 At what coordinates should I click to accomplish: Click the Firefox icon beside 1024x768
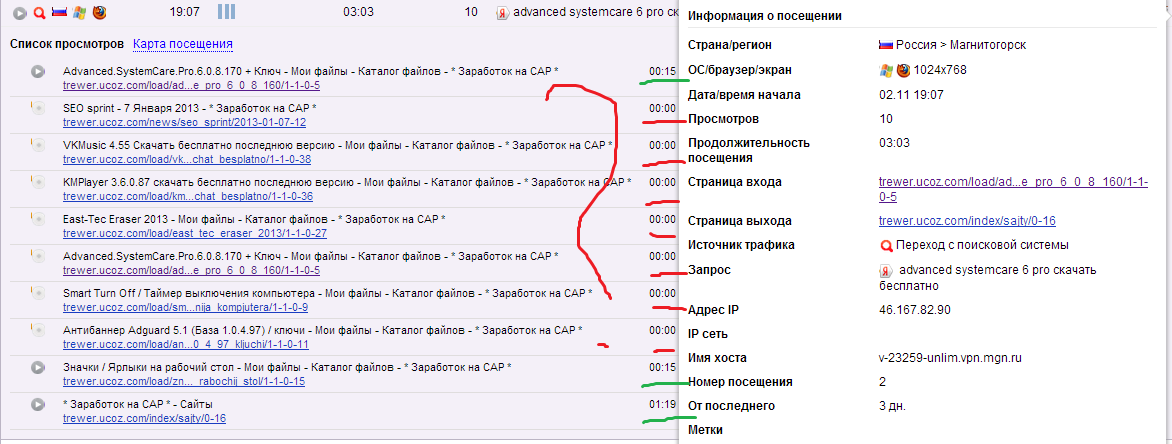(x=904, y=71)
